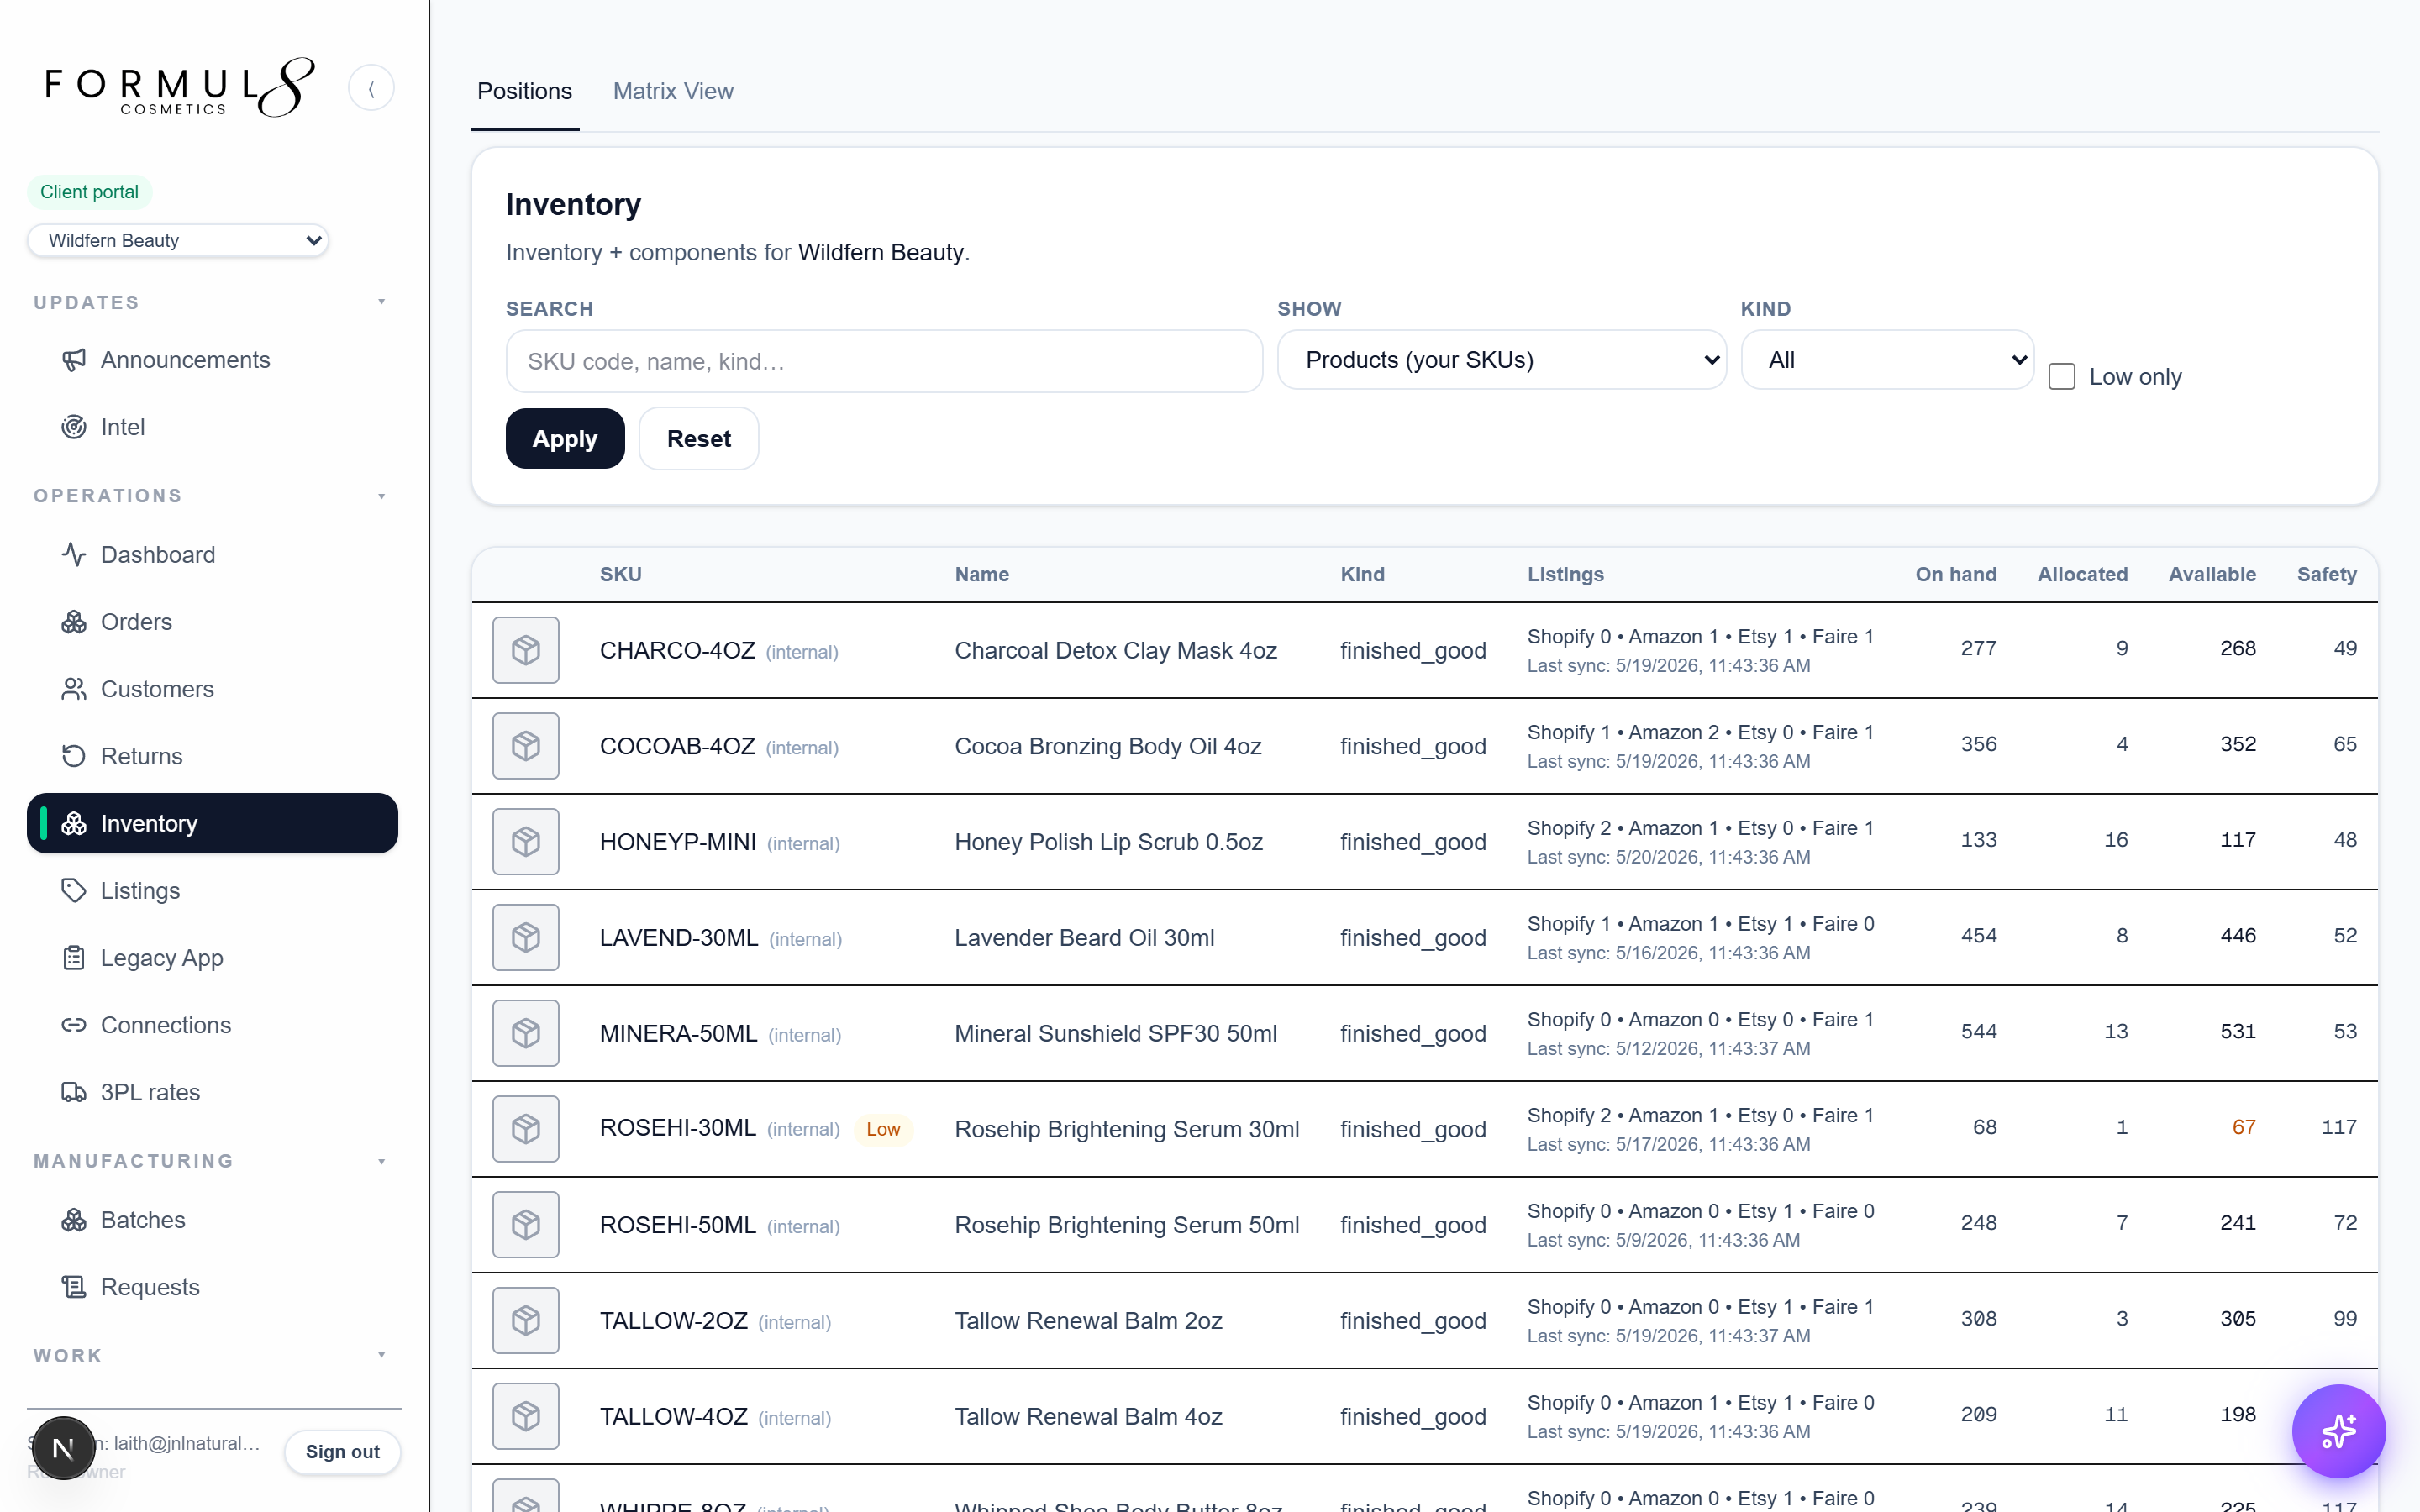Click the Apply button

pyautogui.click(x=565, y=438)
